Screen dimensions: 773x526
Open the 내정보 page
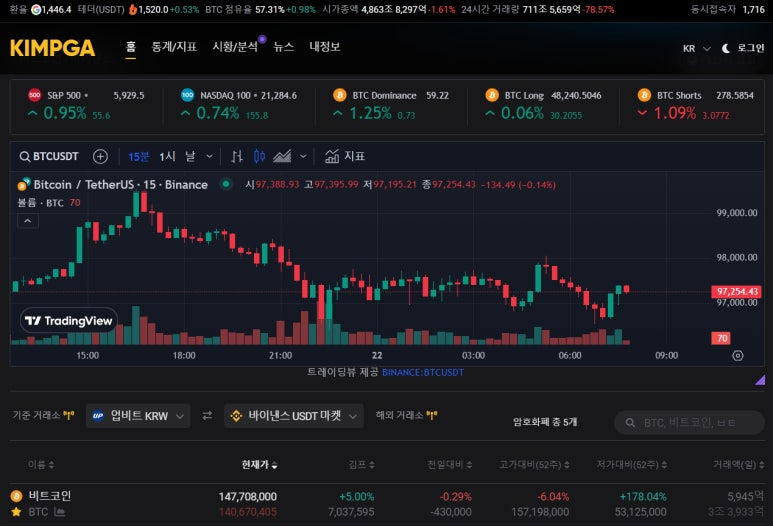coord(324,47)
